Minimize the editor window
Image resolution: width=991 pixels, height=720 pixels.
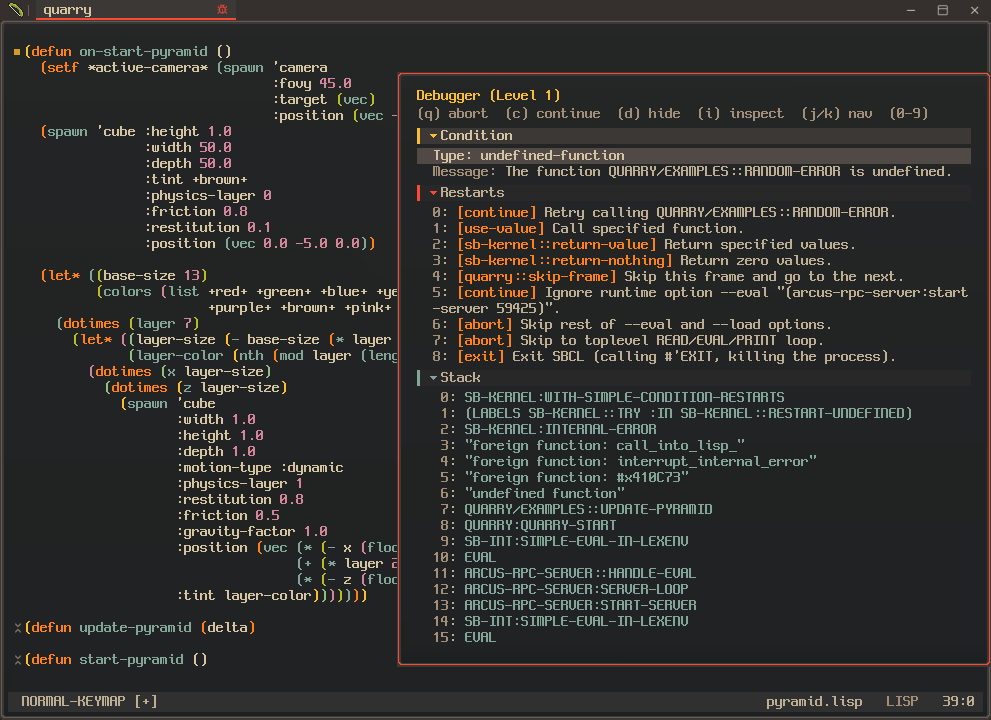click(x=909, y=10)
